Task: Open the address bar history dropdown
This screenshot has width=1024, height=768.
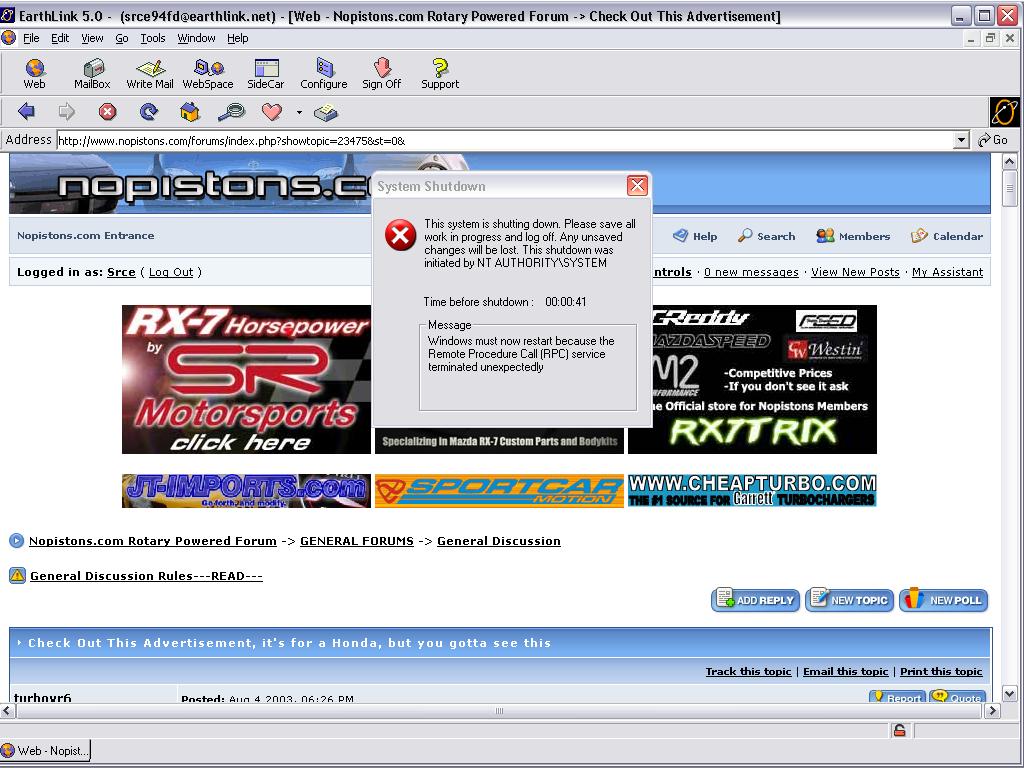Action: point(961,140)
